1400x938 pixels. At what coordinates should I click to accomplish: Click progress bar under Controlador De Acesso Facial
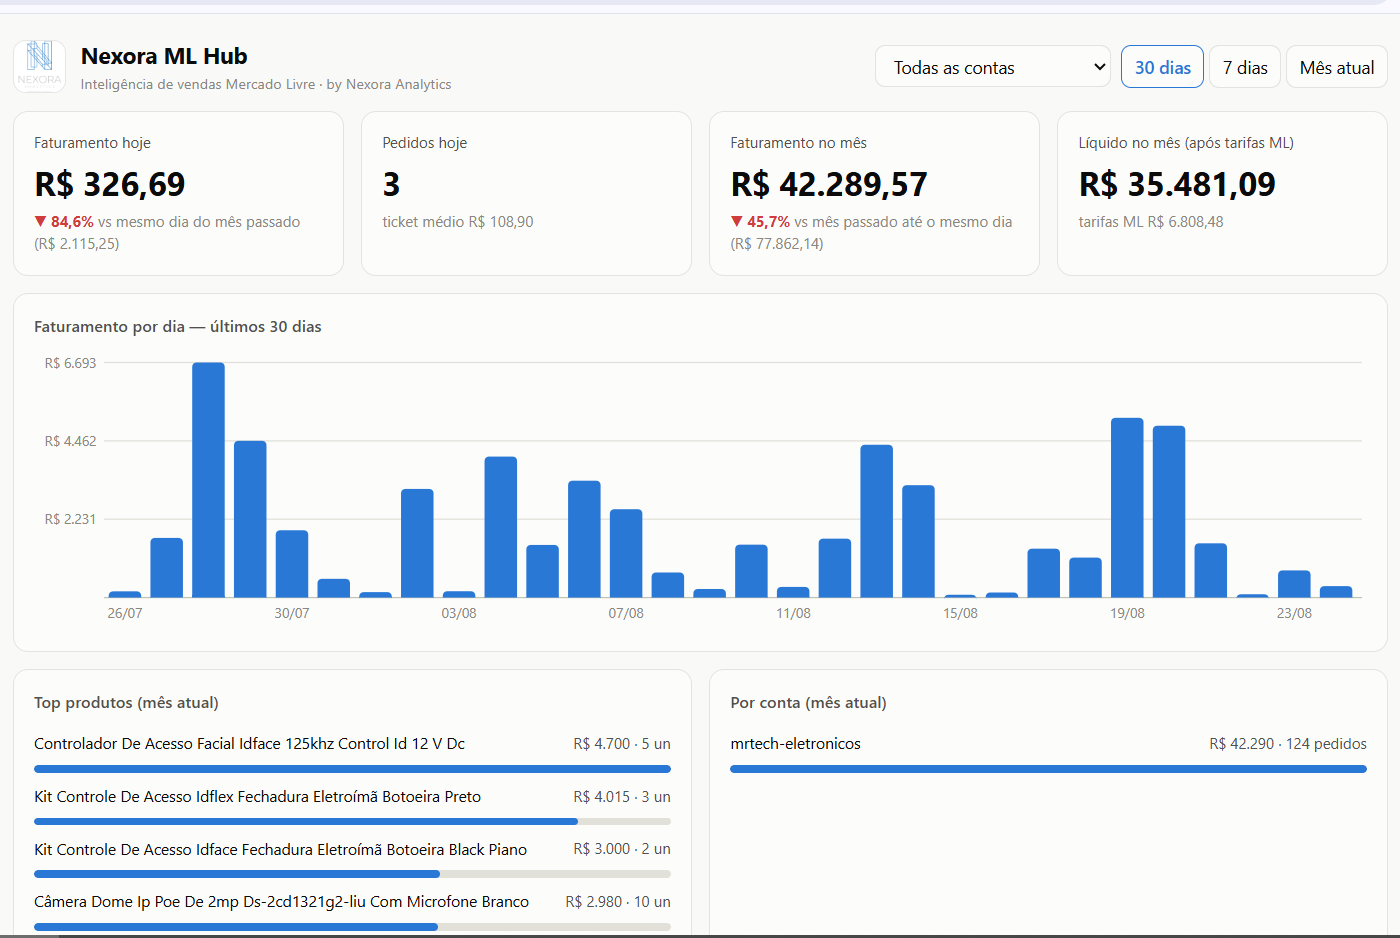click(x=352, y=769)
